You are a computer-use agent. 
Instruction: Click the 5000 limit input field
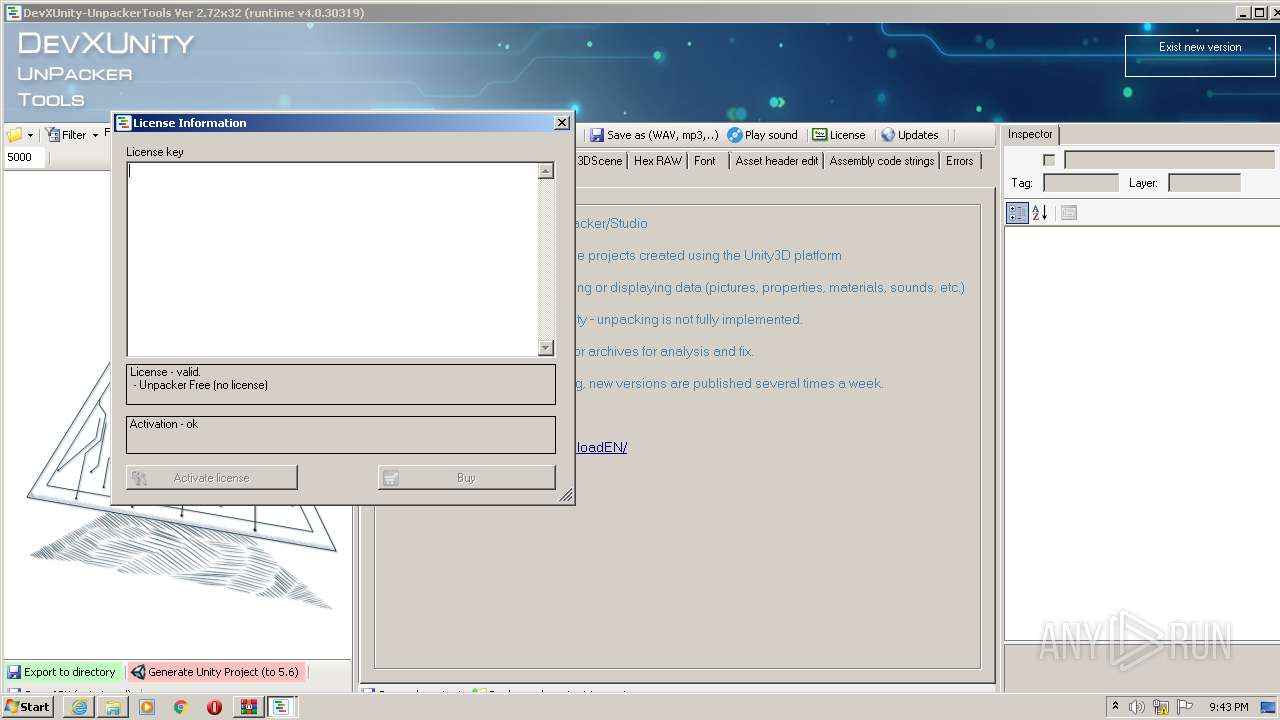tap(24, 157)
